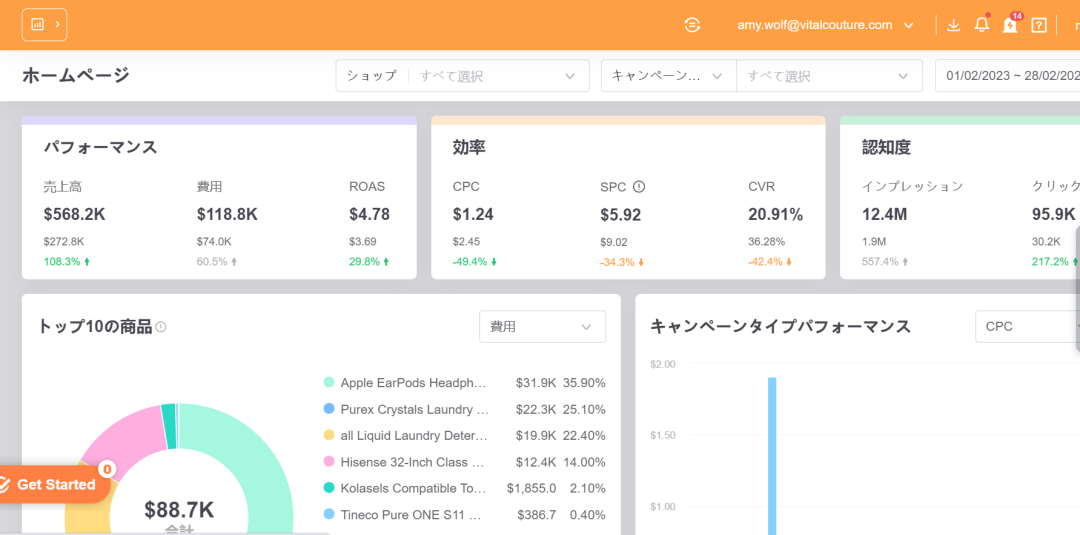Click the 認知度 card heading
The width and height of the screenshot is (1080, 535).
886,147
